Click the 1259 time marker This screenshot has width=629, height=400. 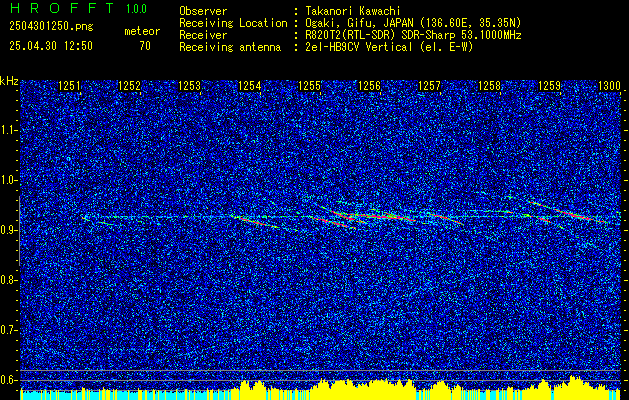click(550, 86)
